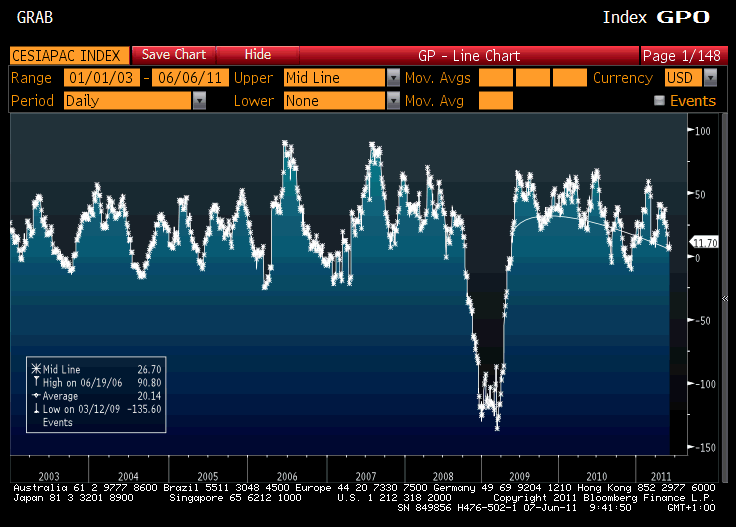Click the Range start date 01/01/03 field
Image resolution: width=736 pixels, height=527 pixels.
pos(101,78)
